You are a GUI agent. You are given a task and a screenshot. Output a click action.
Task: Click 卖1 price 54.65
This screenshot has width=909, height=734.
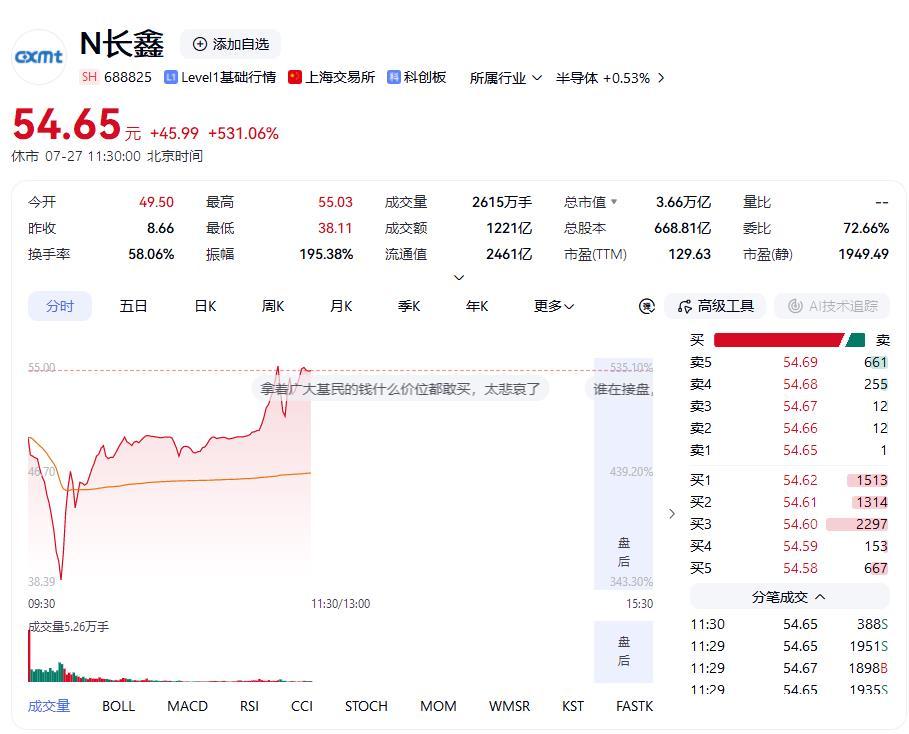[x=800, y=450]
